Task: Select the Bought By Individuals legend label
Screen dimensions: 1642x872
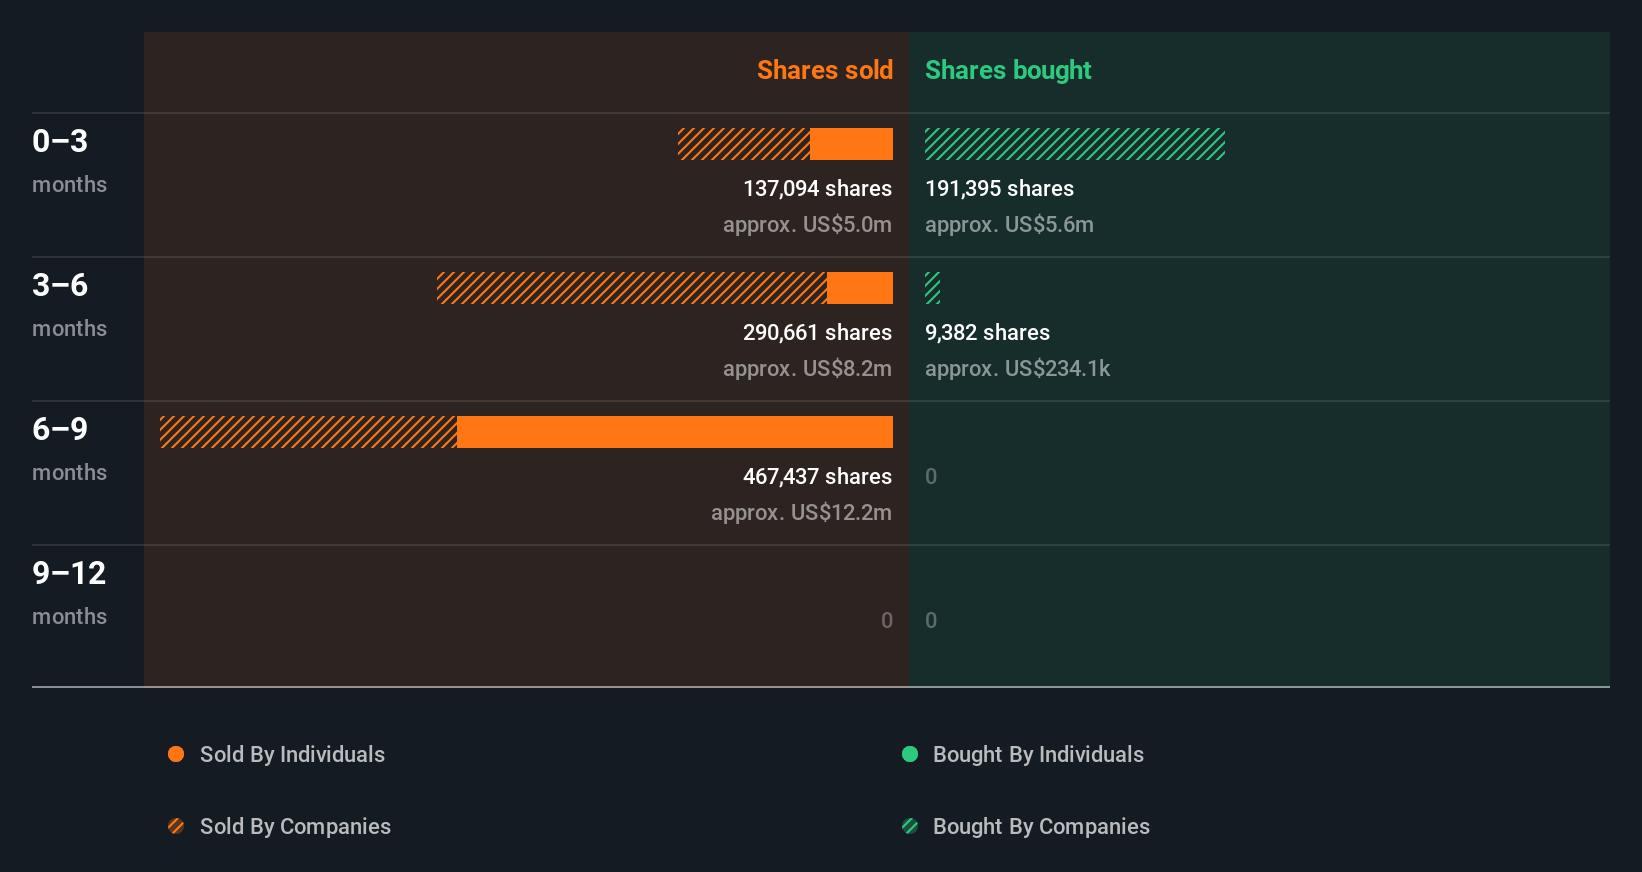Action: 1038,754
